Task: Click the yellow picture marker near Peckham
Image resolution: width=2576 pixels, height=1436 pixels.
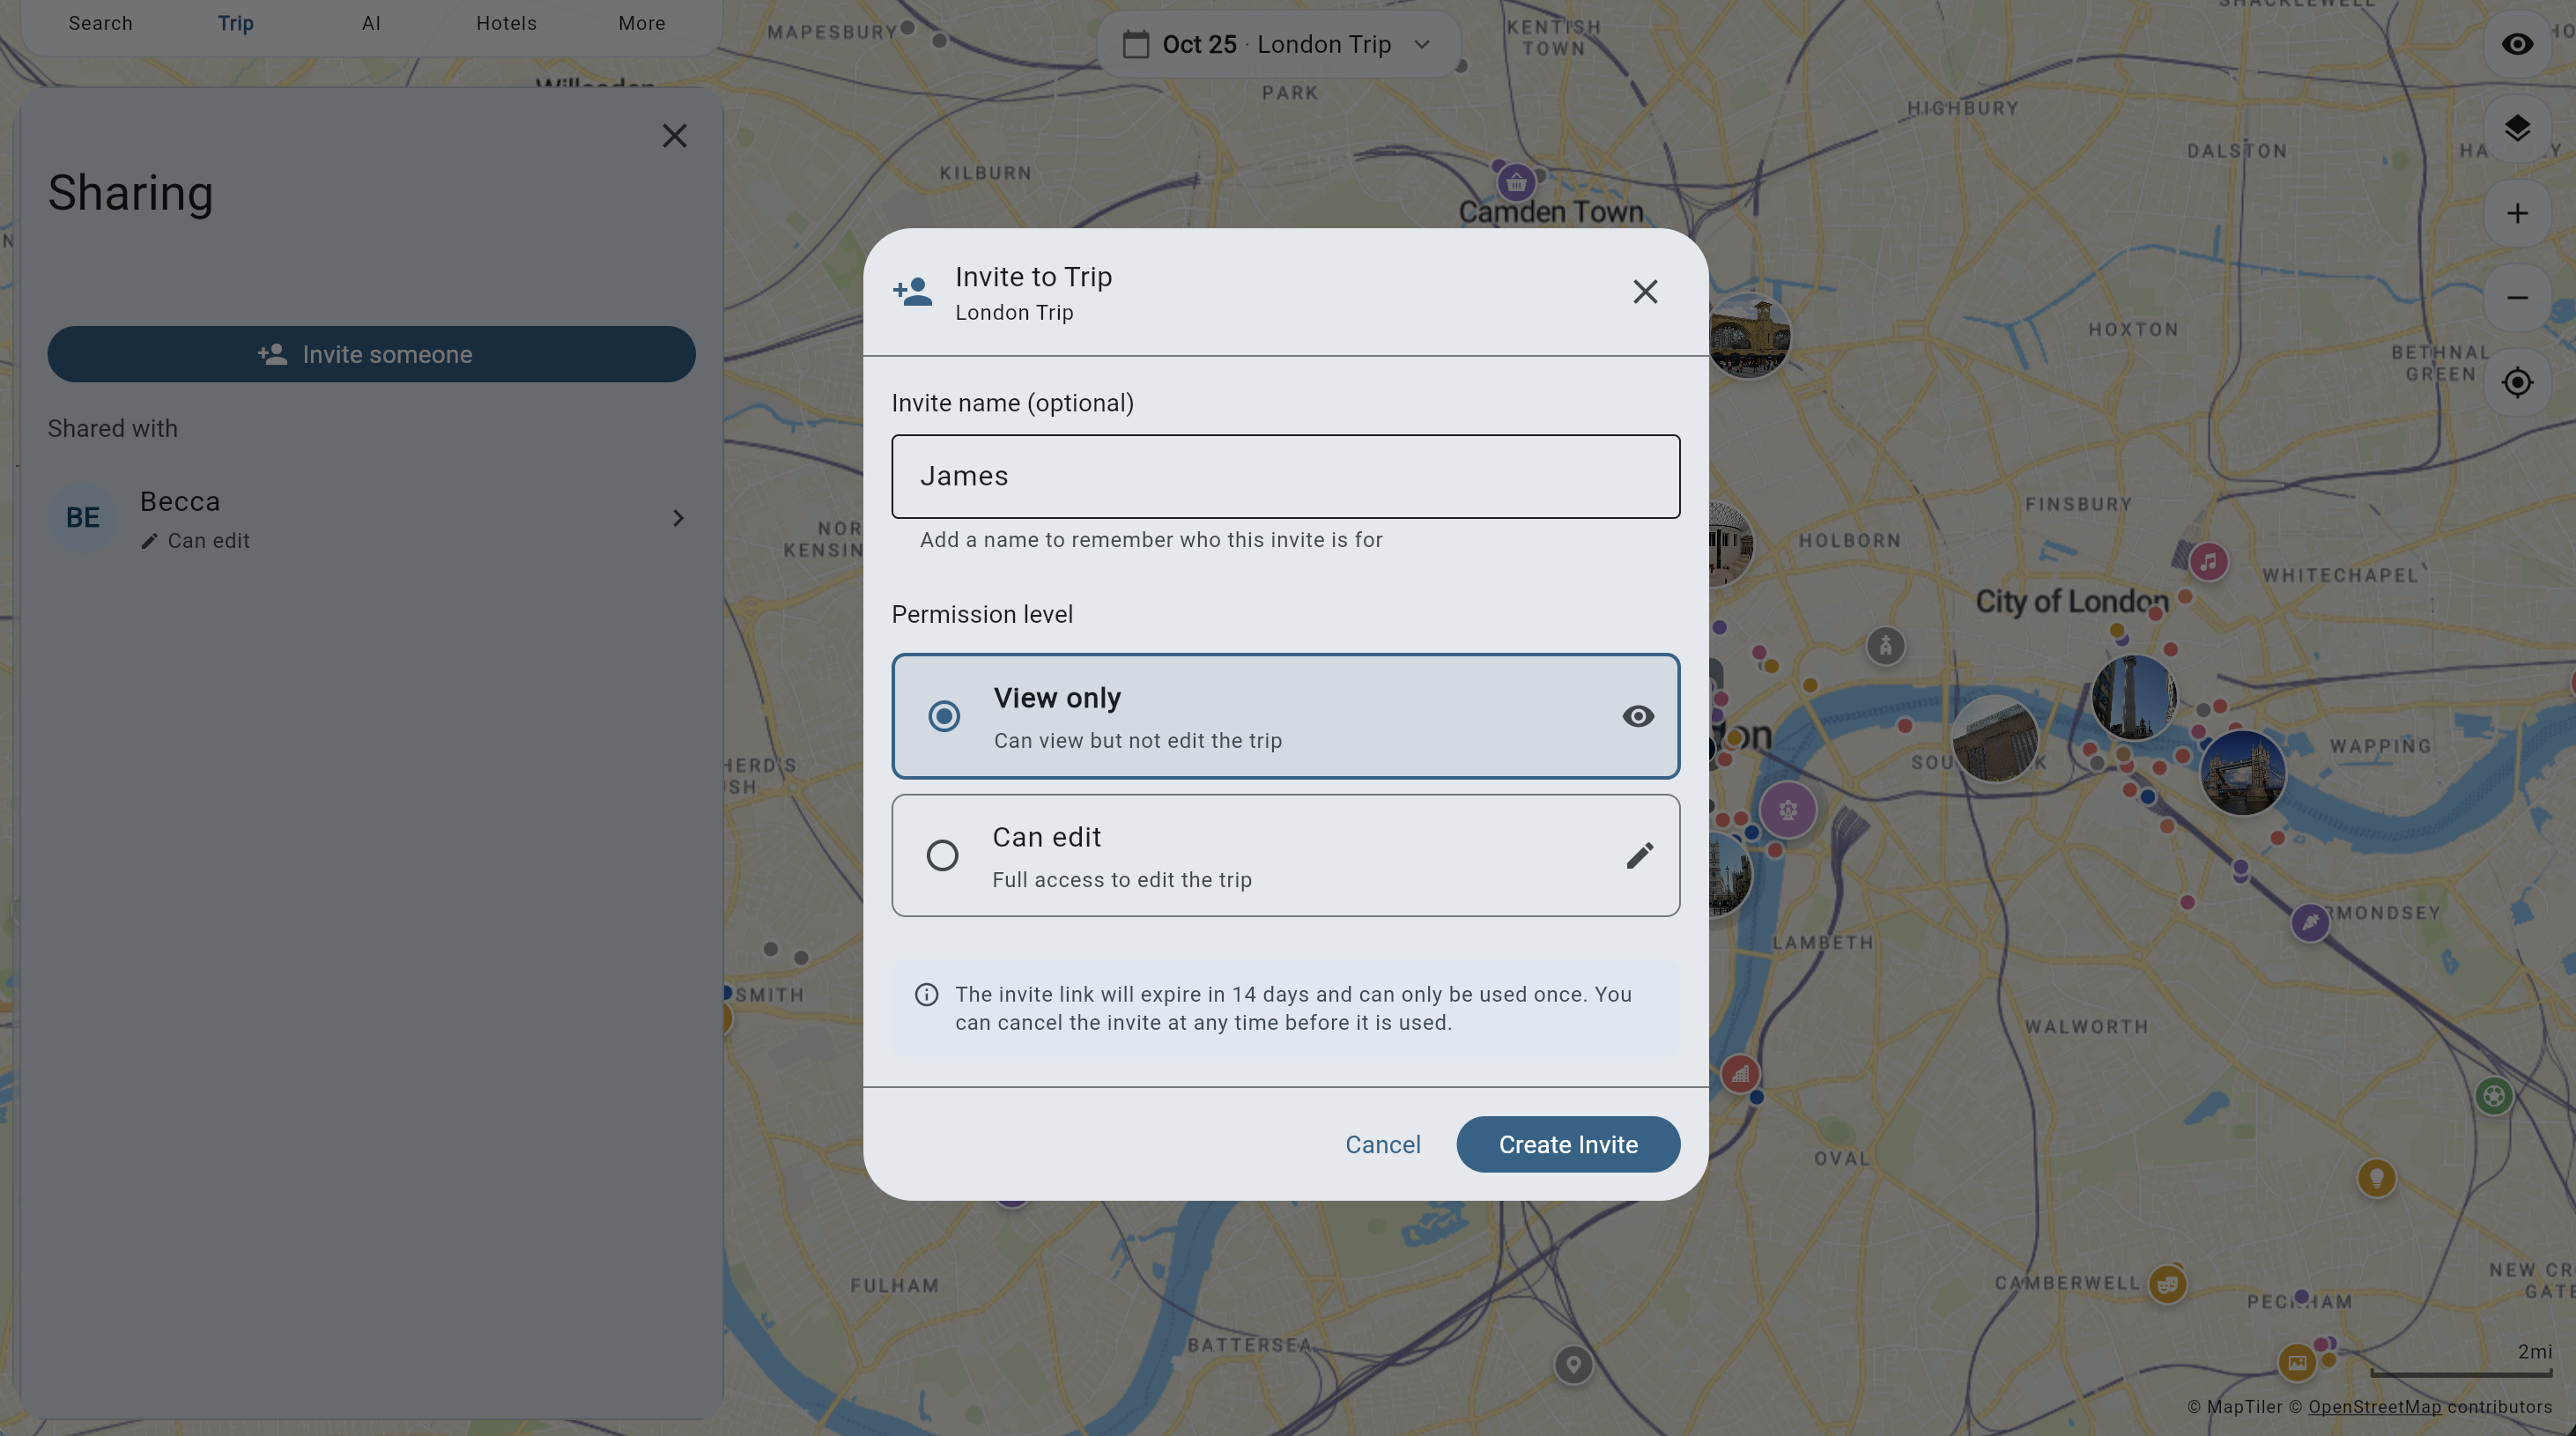Action: click(2296, 1362)
